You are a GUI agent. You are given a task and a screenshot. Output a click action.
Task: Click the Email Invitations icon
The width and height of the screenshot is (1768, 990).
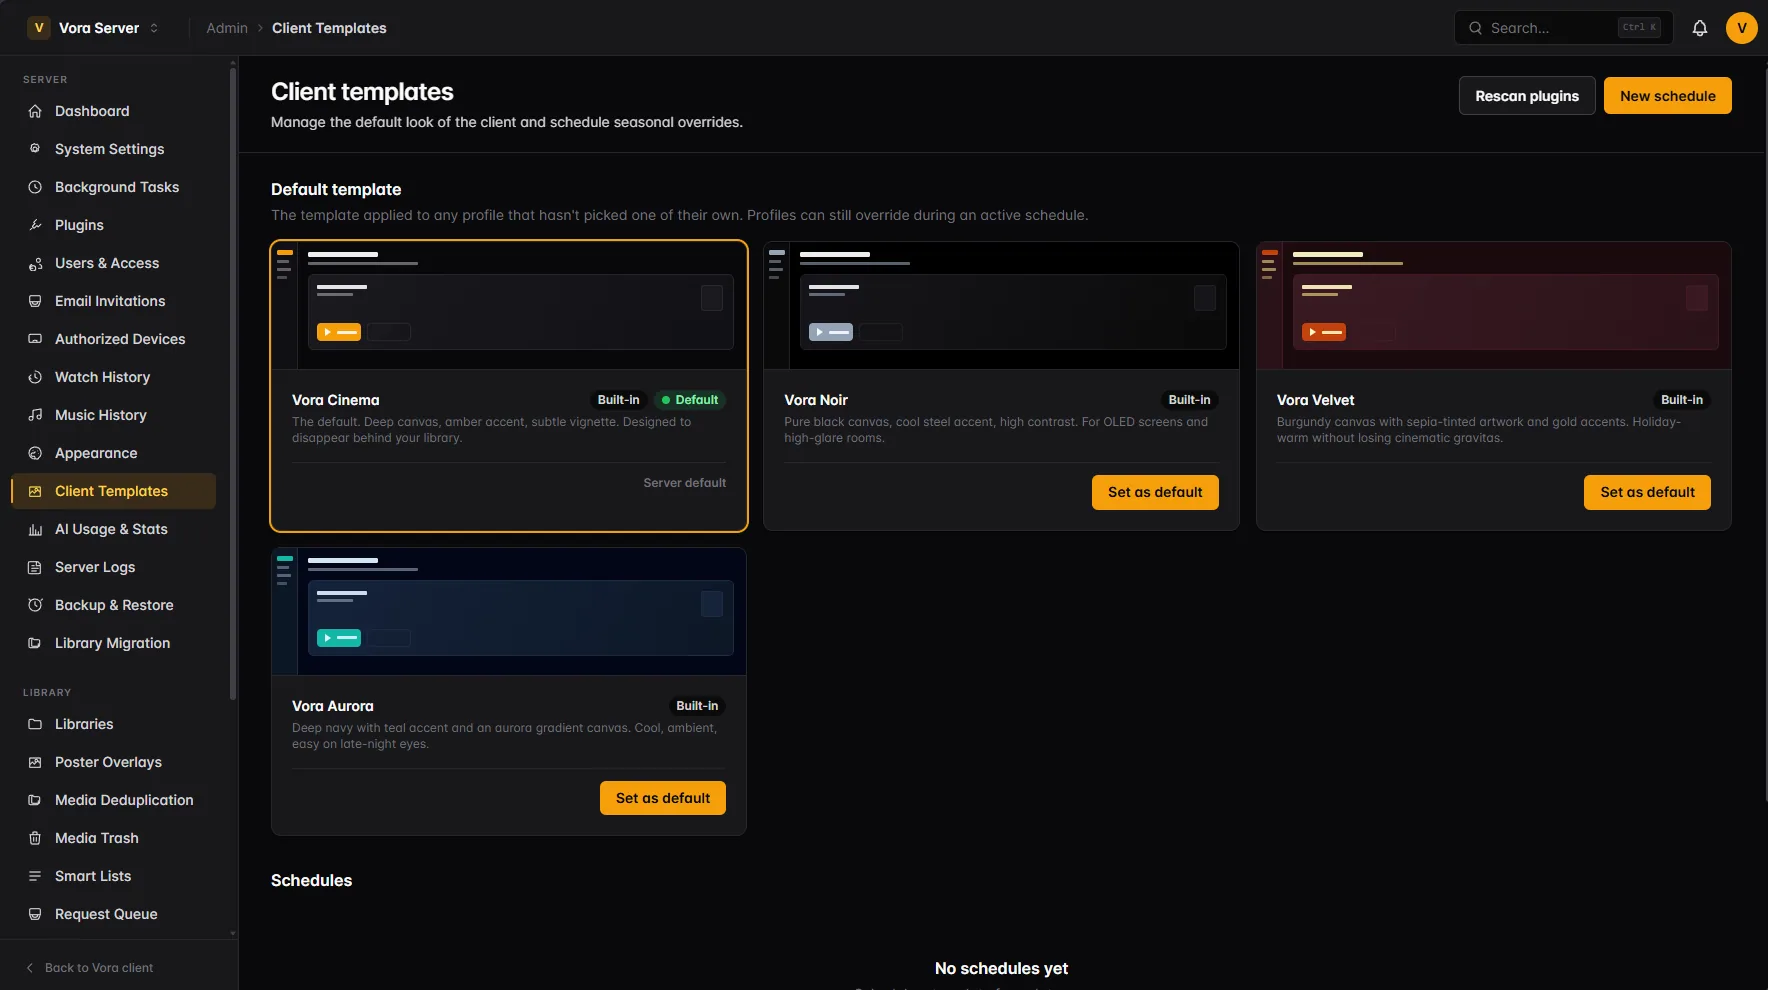[35, 301]
